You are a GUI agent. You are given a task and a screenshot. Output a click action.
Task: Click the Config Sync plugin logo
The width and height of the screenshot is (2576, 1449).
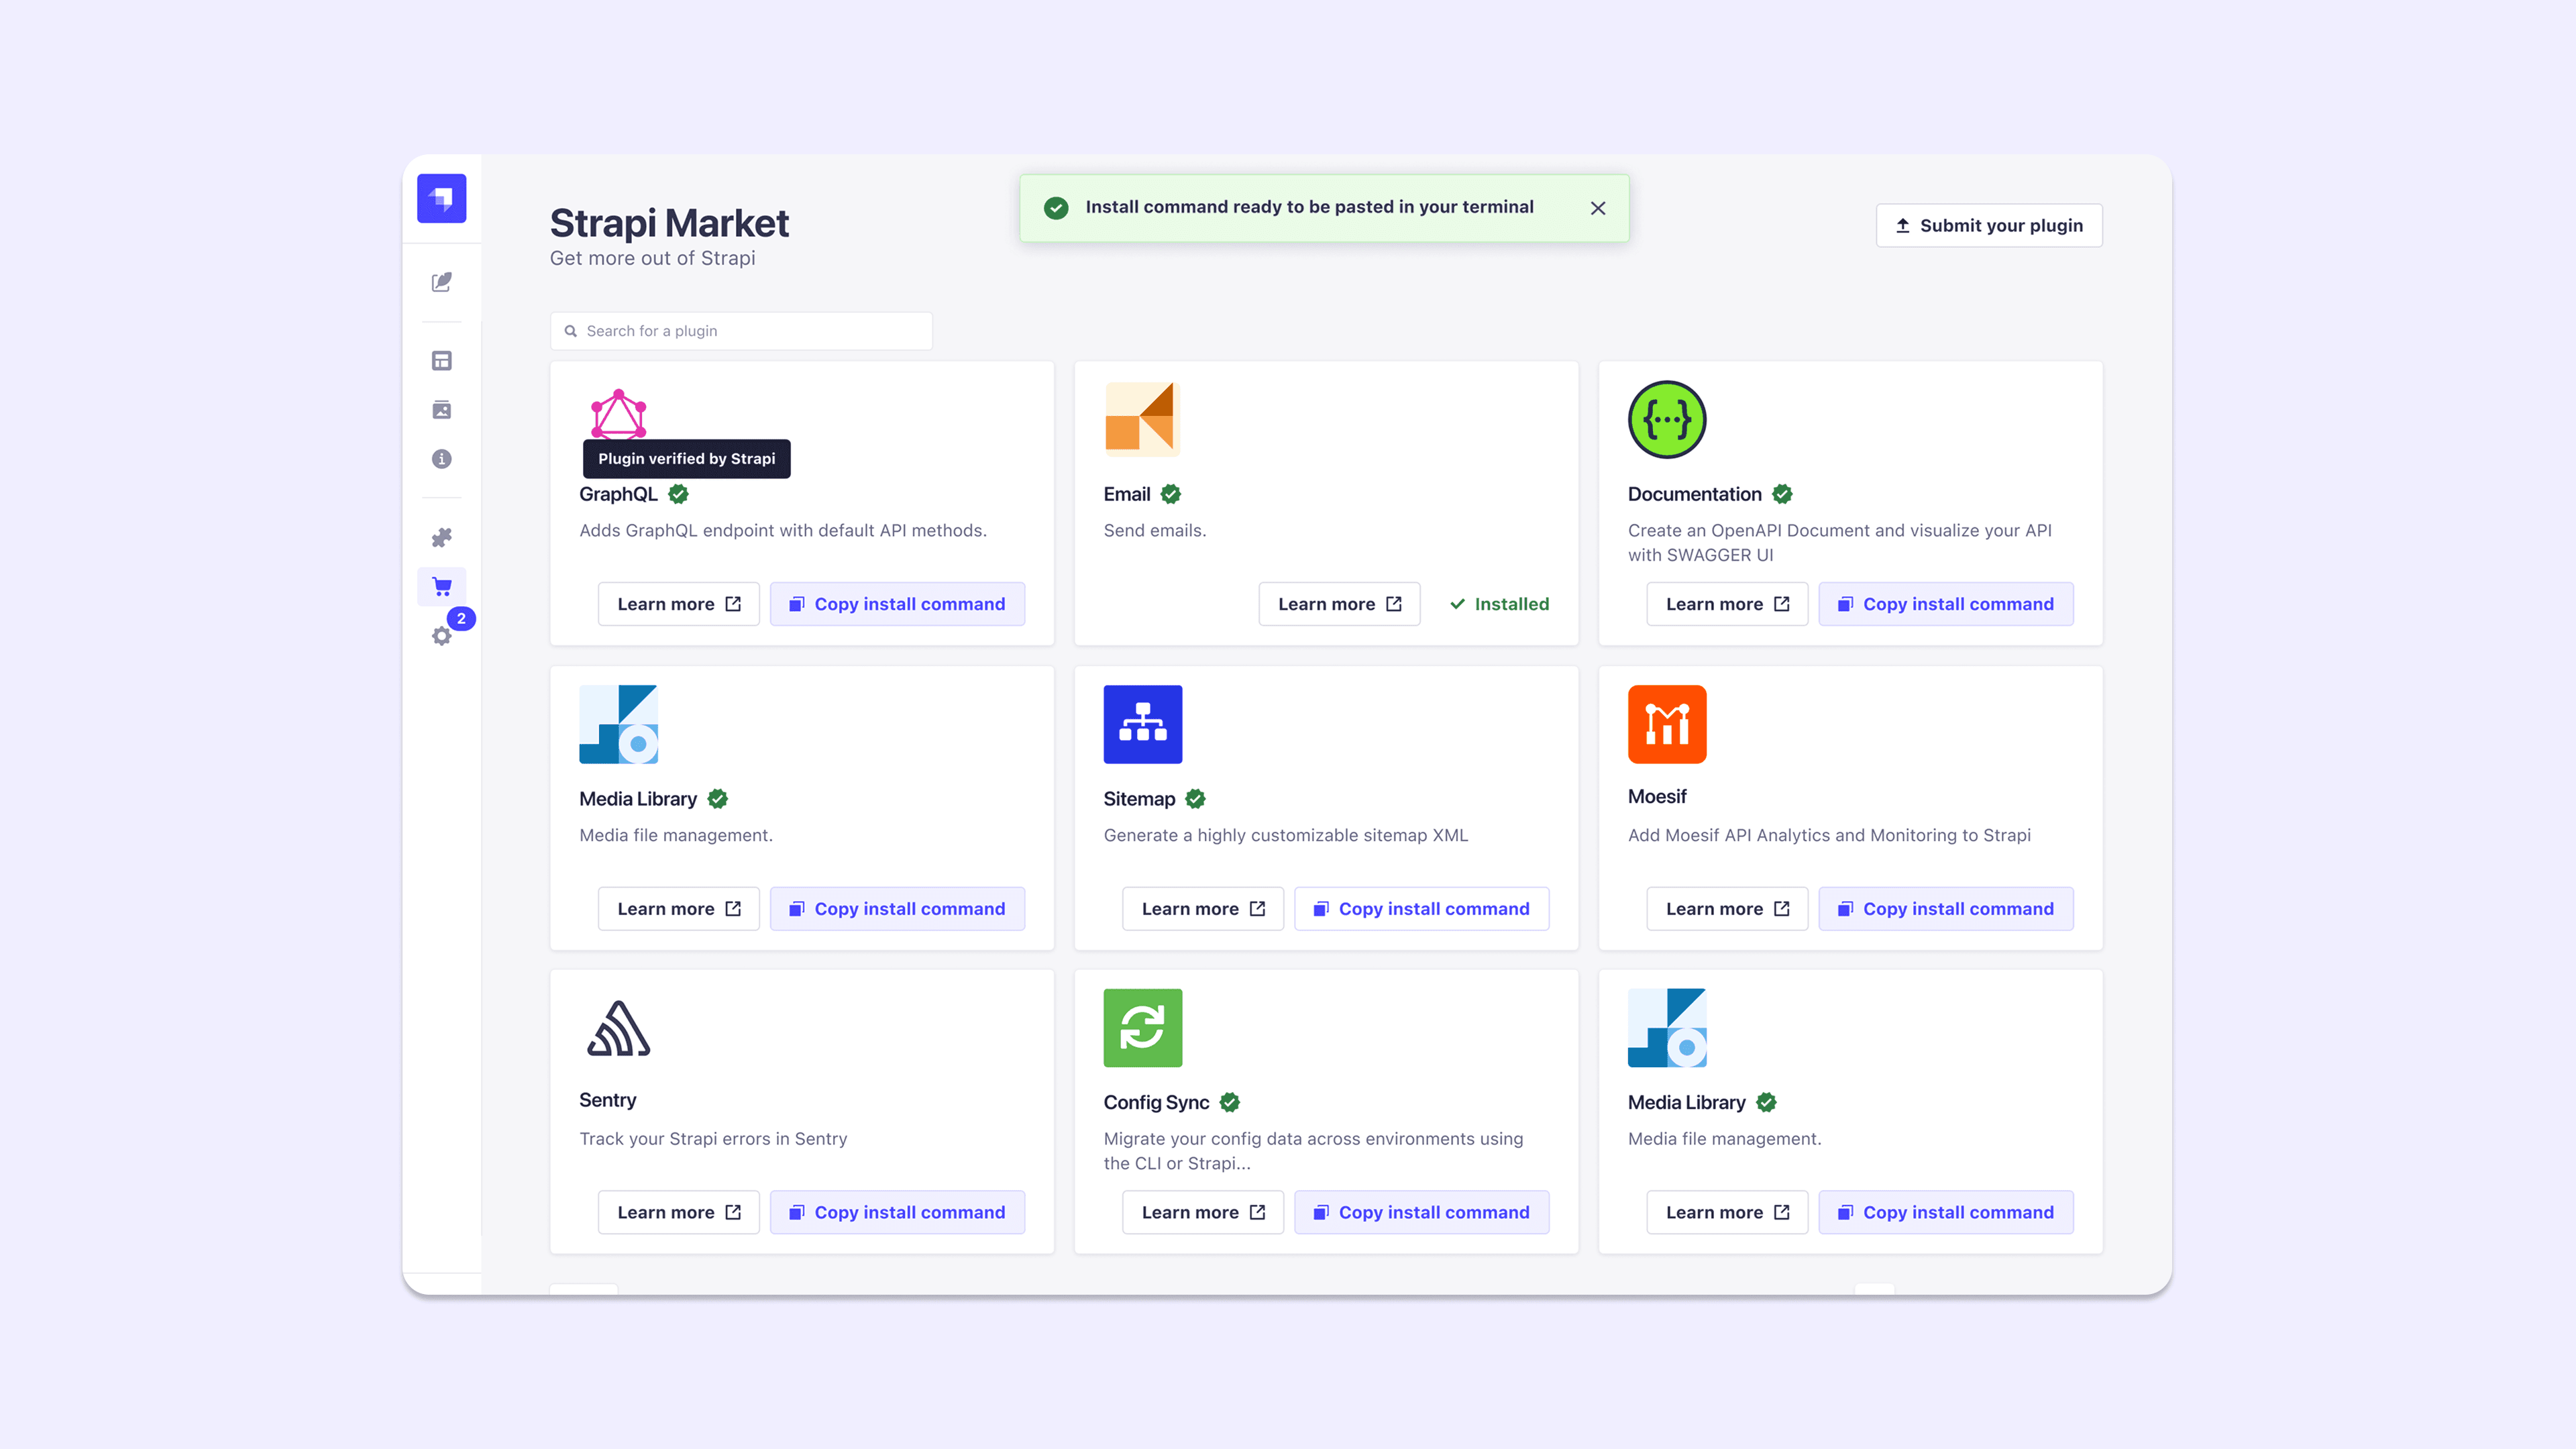(x=1142, y=1028)
